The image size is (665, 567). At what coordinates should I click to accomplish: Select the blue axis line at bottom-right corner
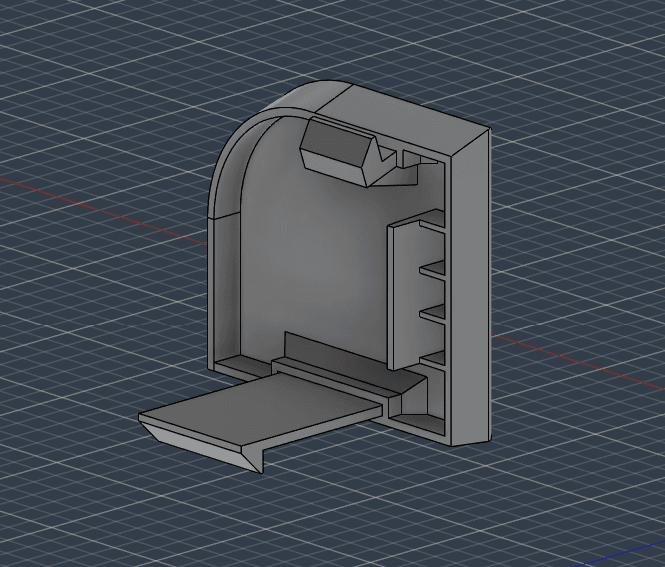(x=623, y=553)
